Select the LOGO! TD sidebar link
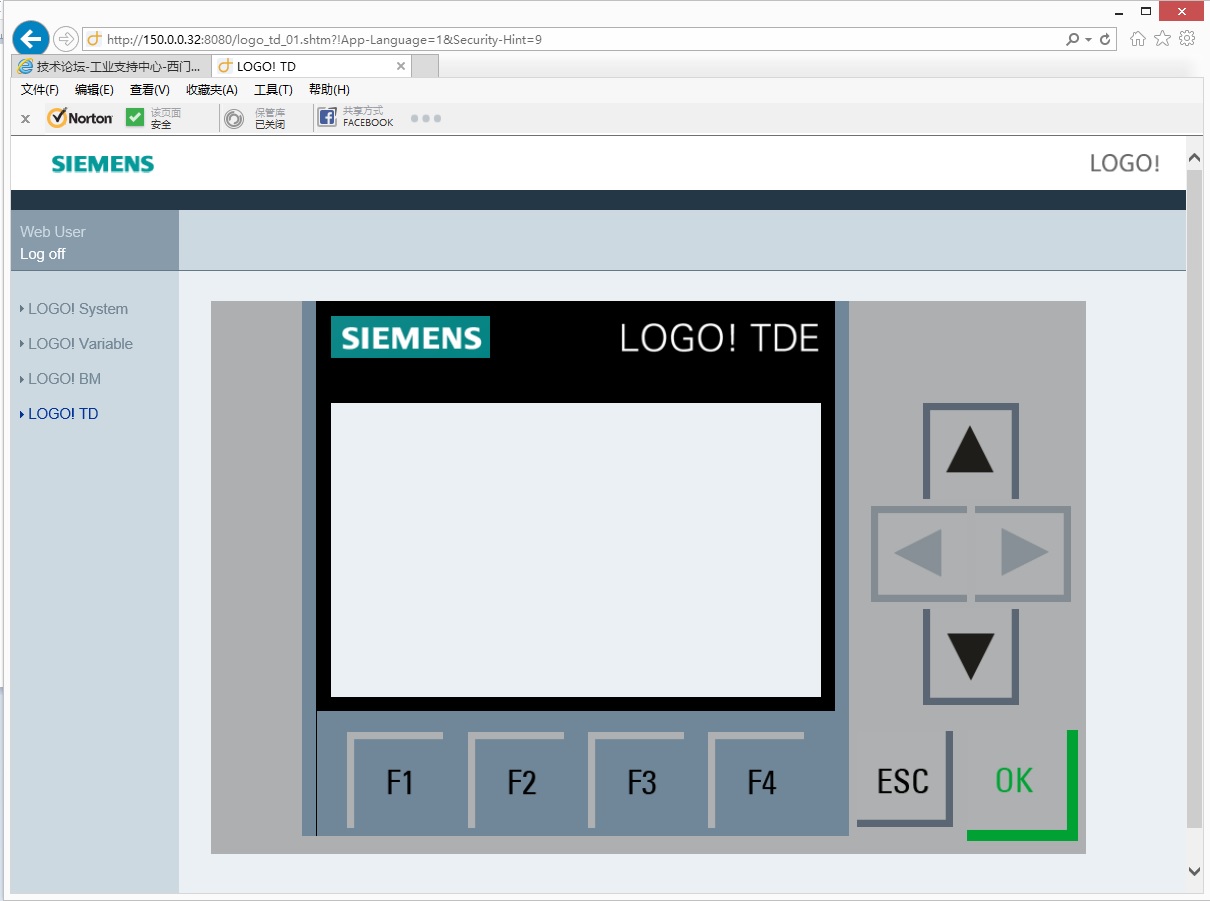 tap(63, 414)
